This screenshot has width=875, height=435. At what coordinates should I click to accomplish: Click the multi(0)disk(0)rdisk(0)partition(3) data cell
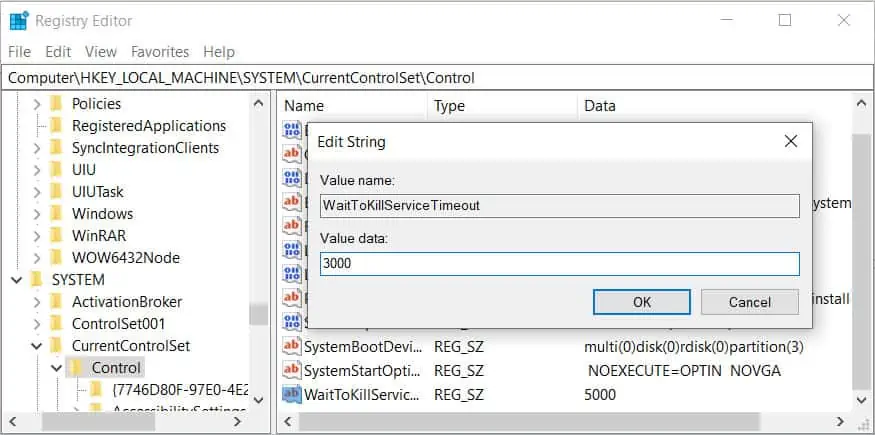click(694, 347)
